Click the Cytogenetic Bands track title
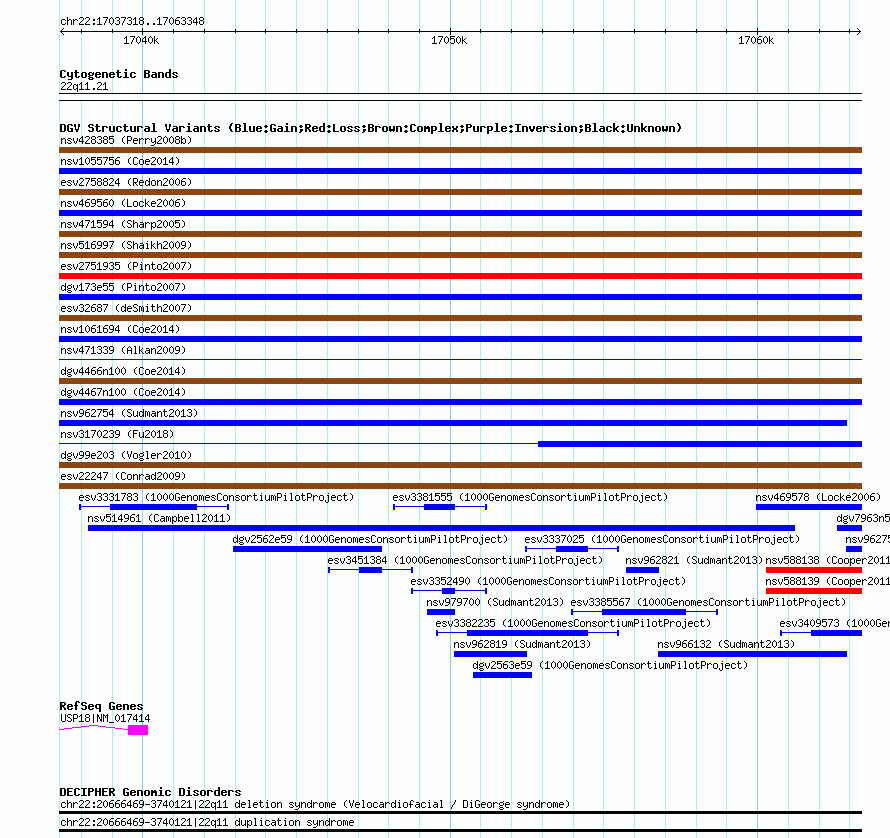 point(119,74)
